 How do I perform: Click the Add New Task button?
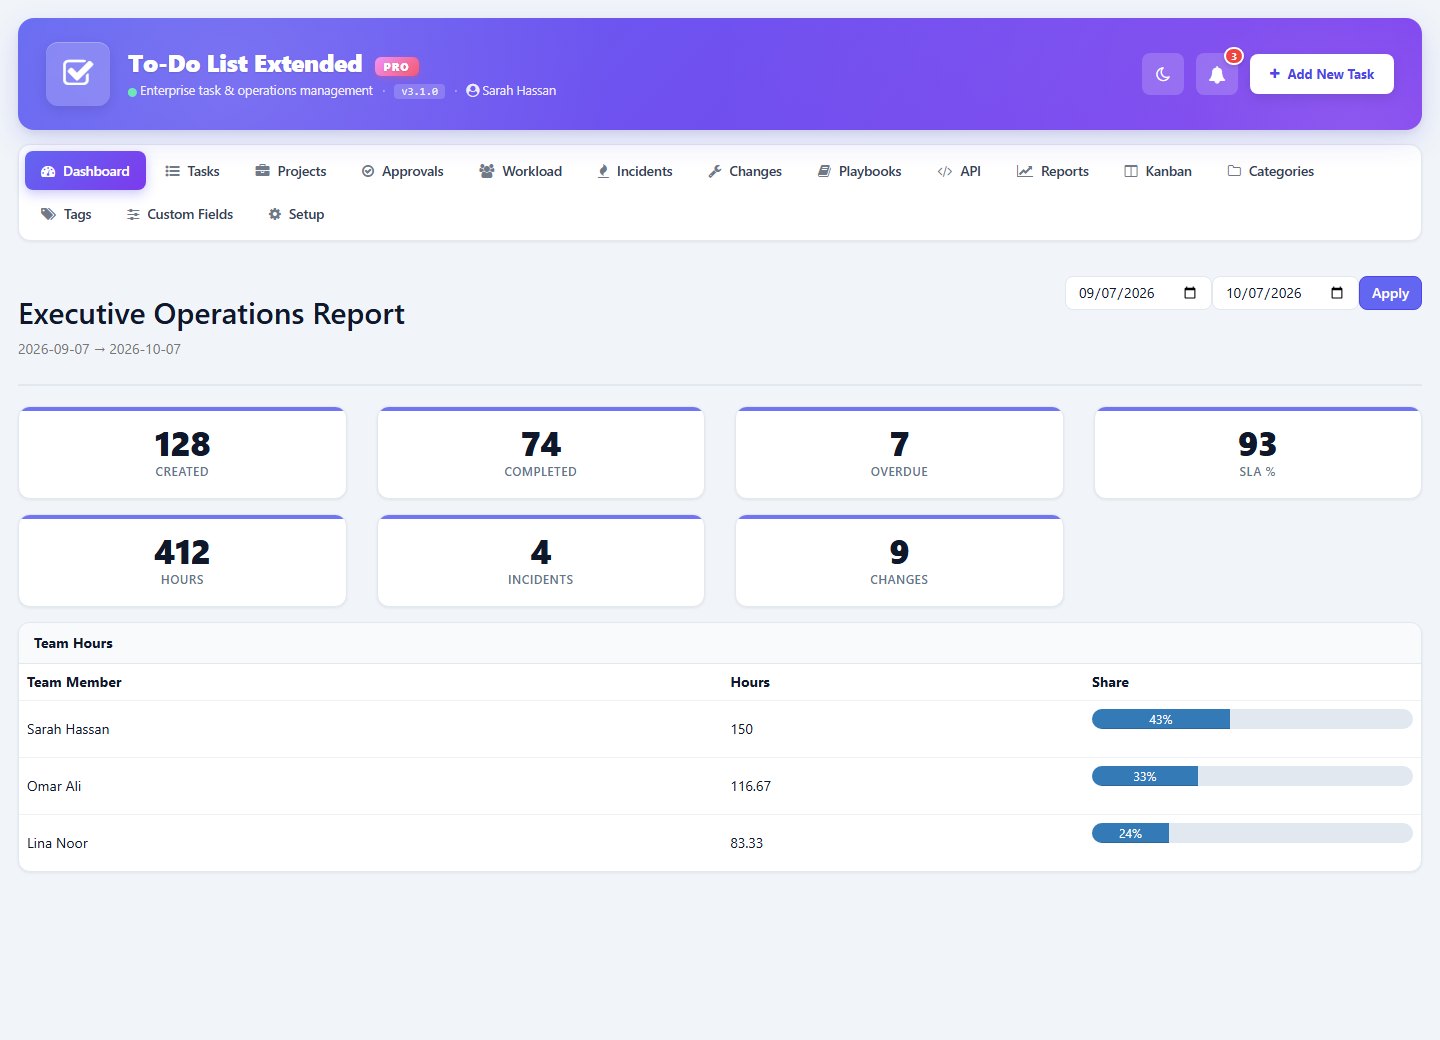click(x=1322, y=74)
